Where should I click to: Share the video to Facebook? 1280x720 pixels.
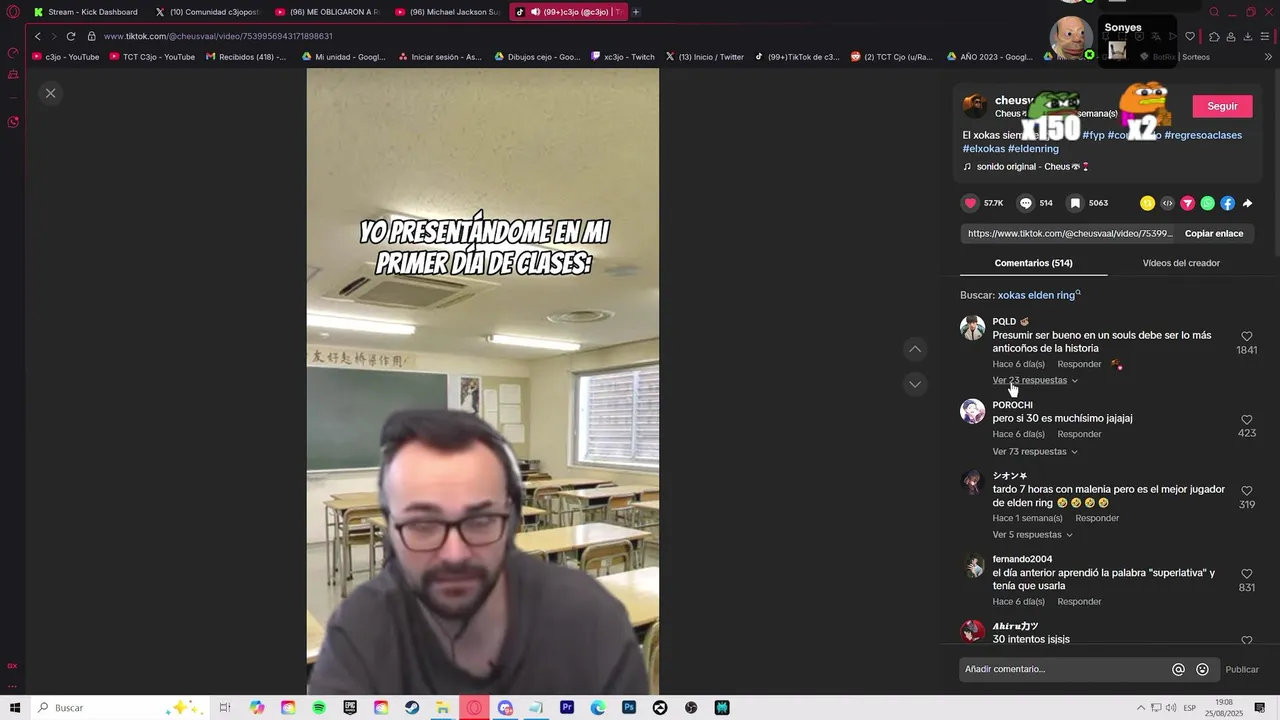(1227, 203)
